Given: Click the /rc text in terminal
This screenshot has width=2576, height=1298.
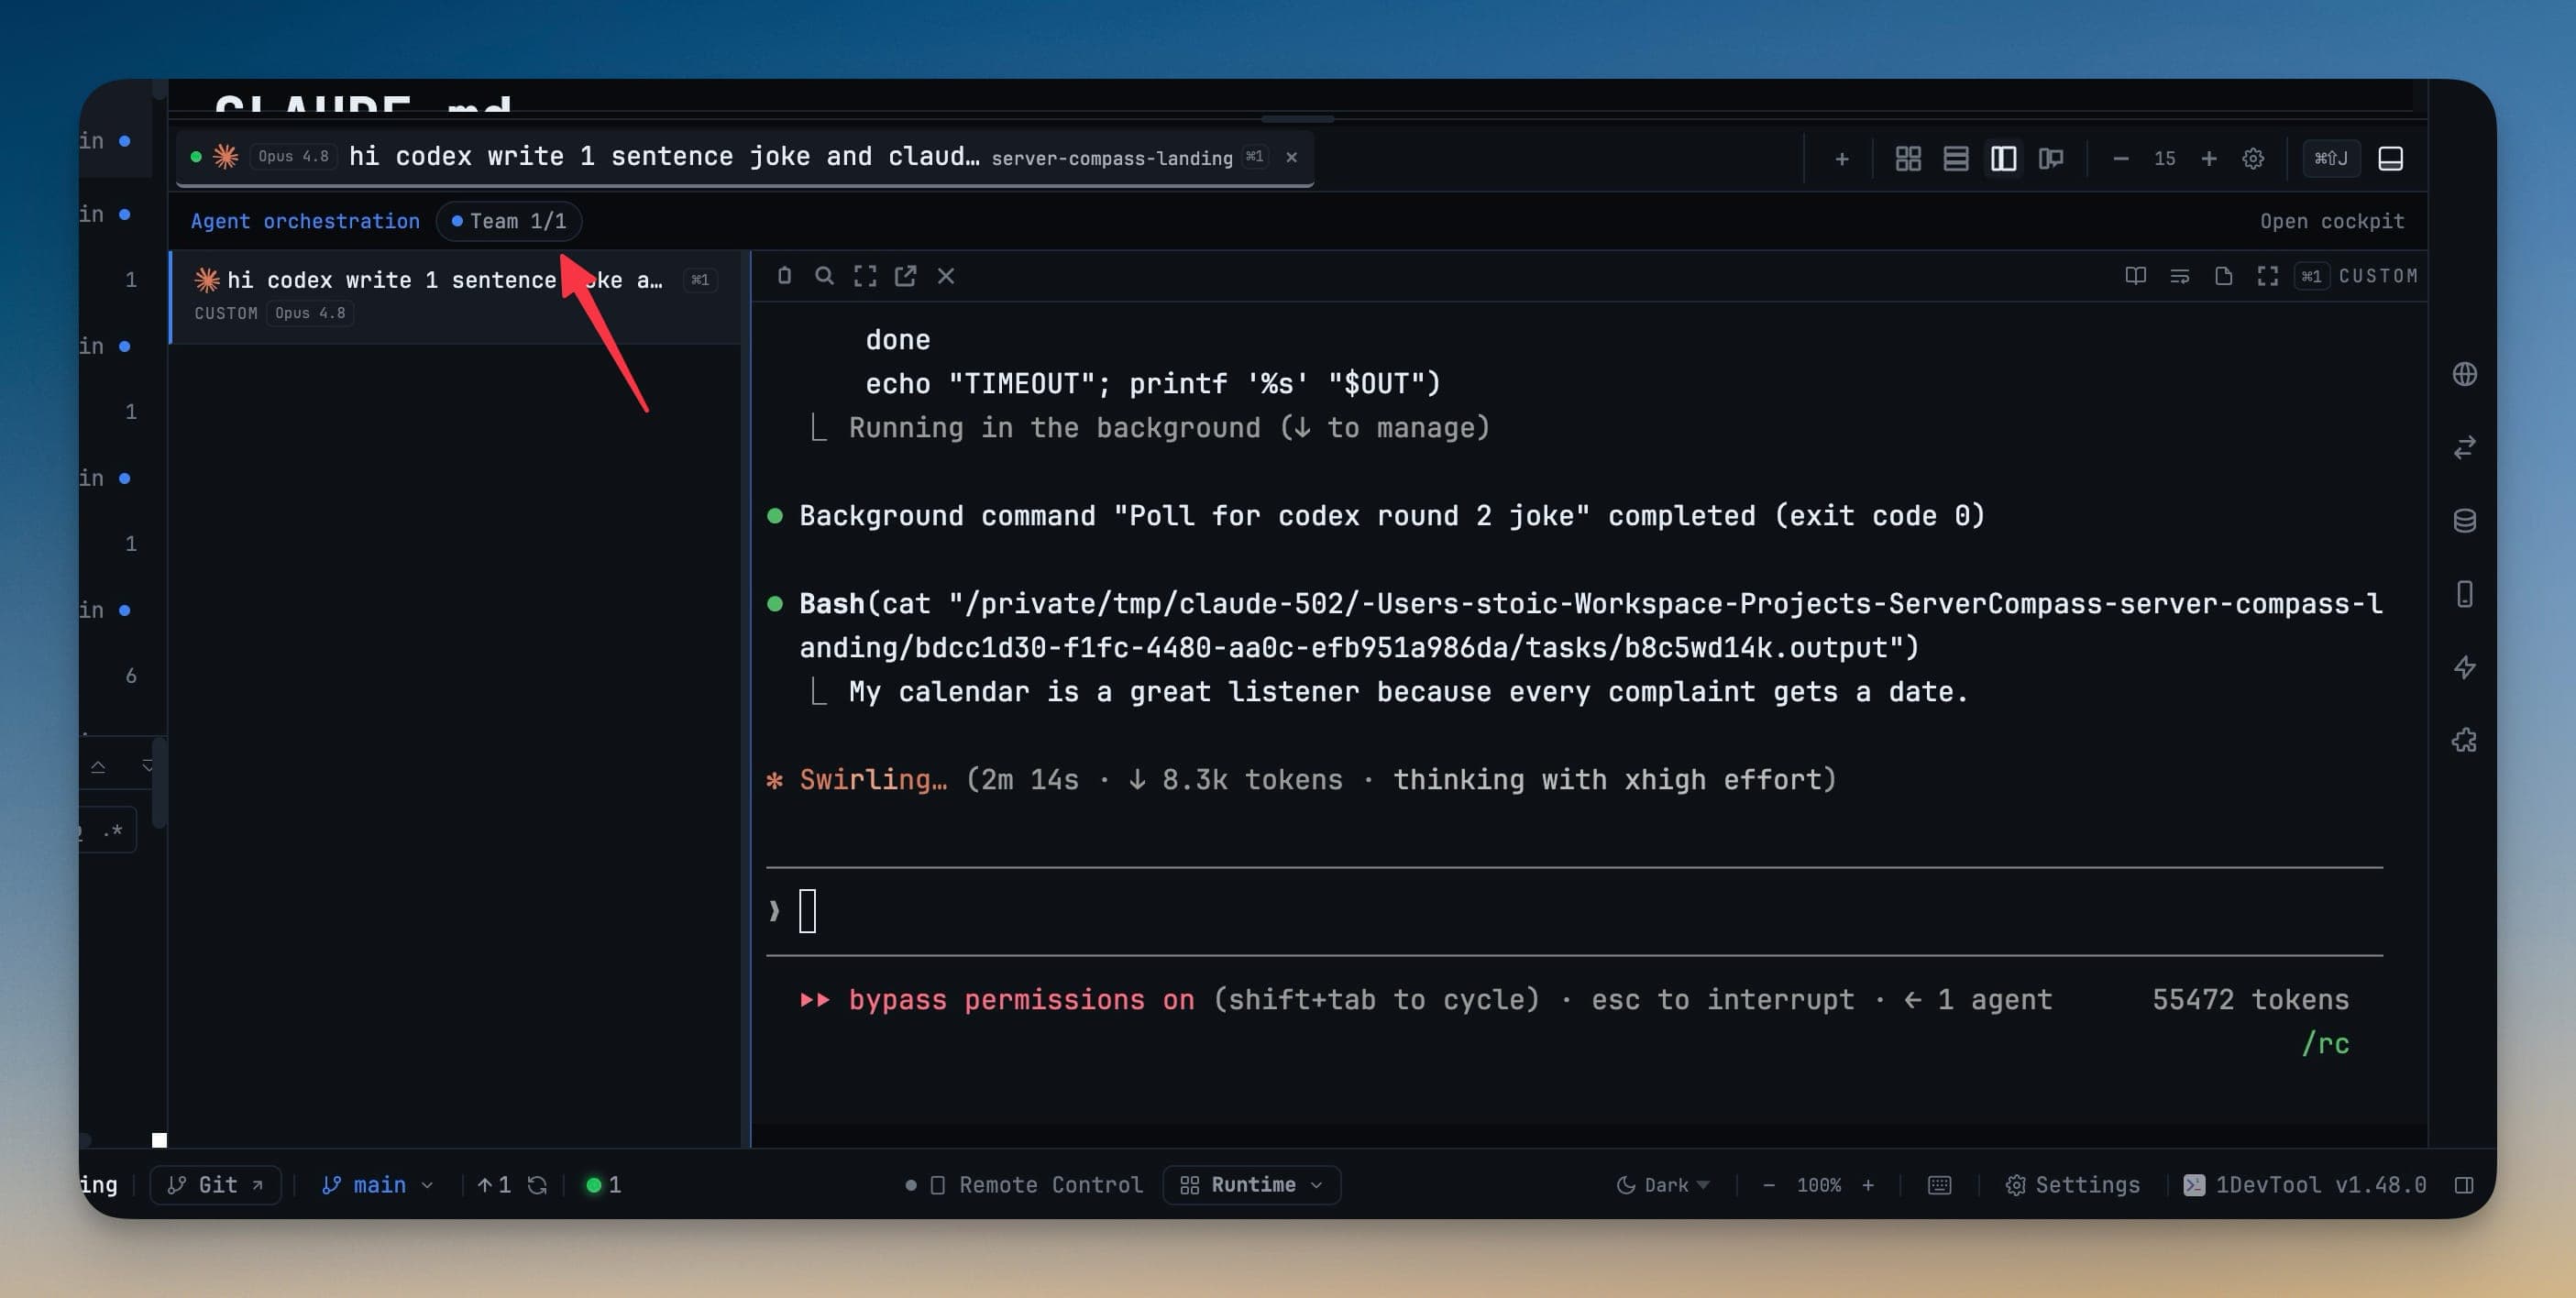Looking at the screenshot, I should coord(2325,1044).
